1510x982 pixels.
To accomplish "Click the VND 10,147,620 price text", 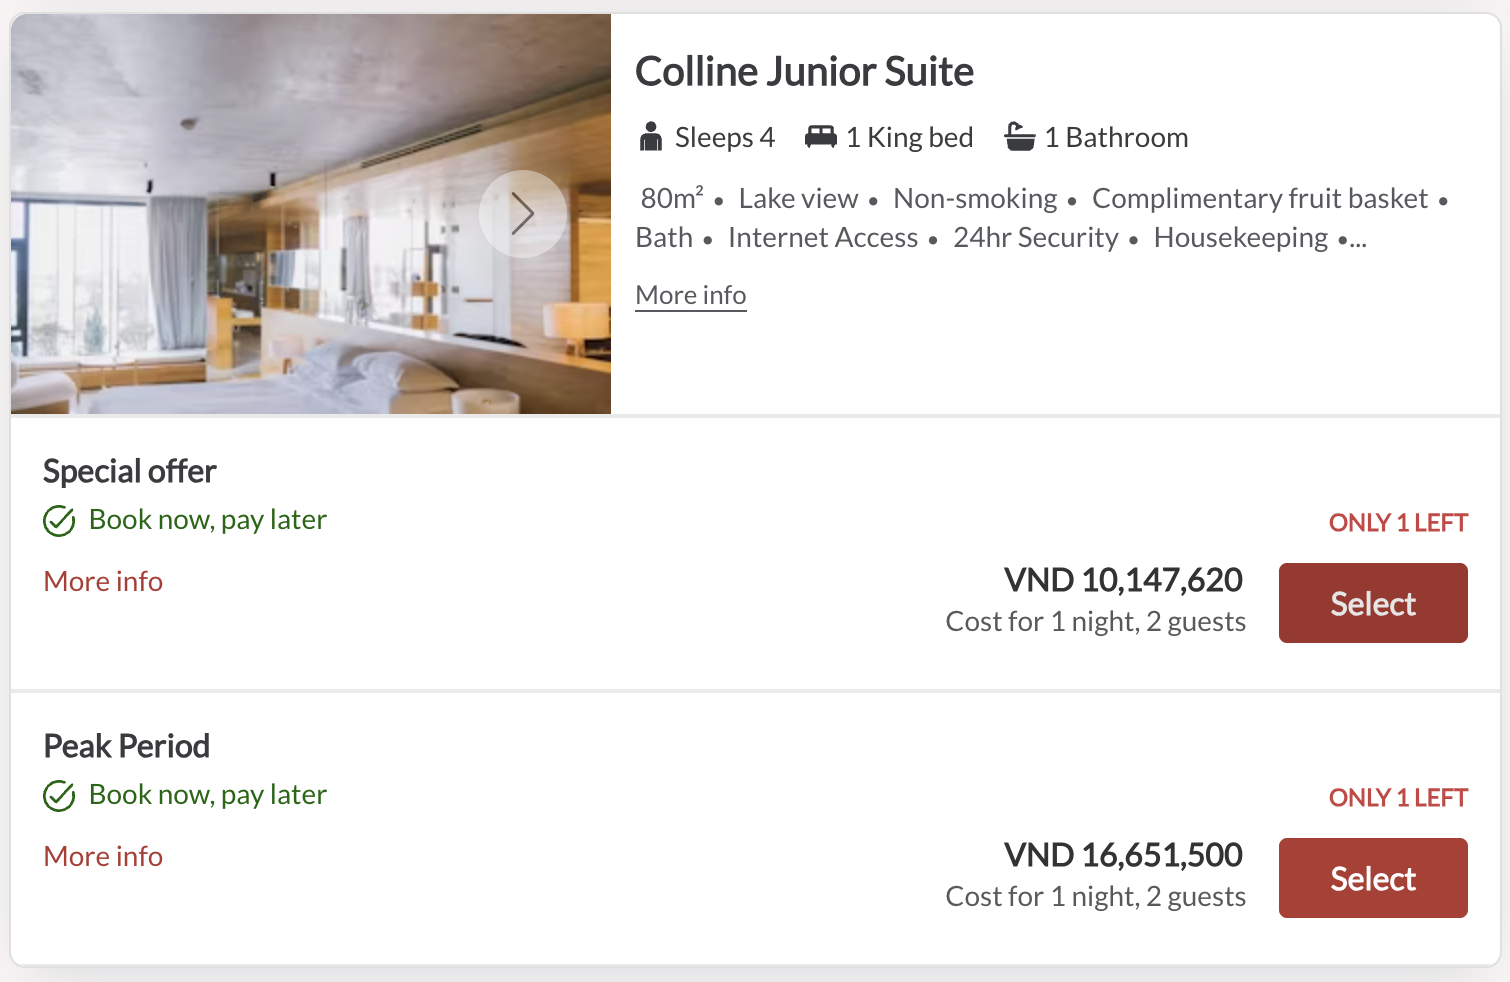I will [1123, 580].
